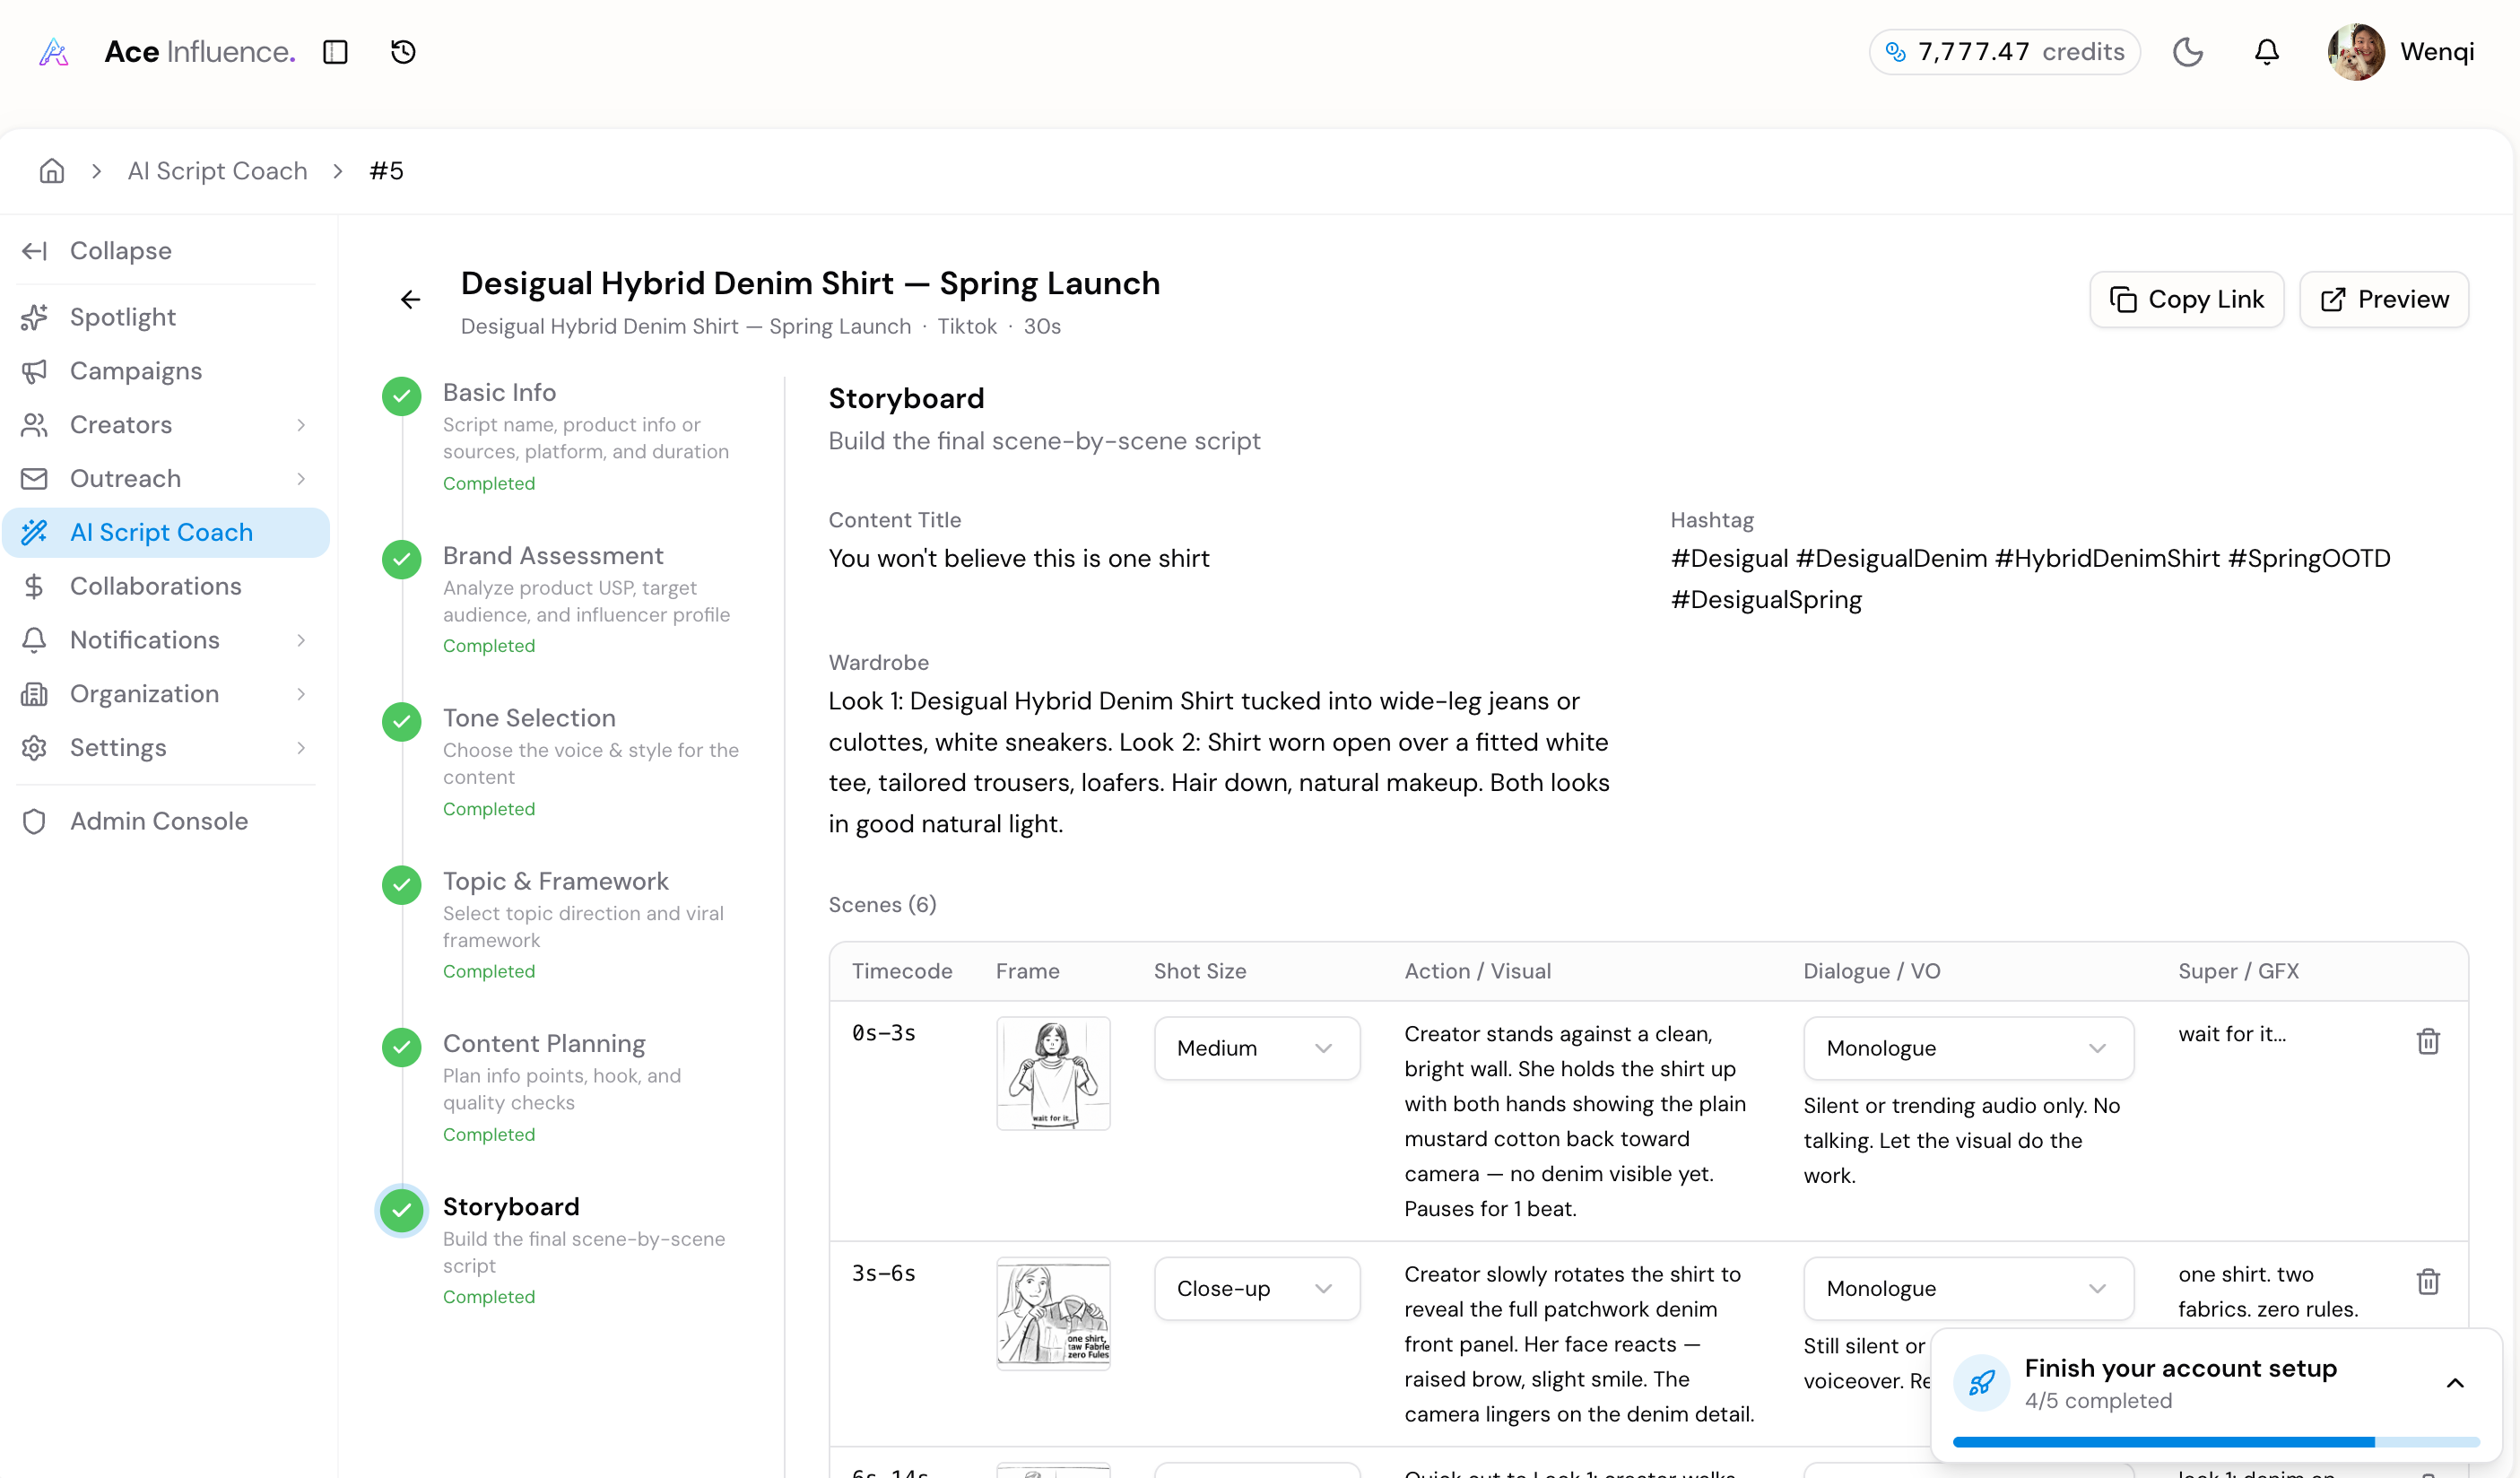This screenshot has width=2520, height=1478.
Task: Click the account setup progress bar
Action: click(2215, 1441)
